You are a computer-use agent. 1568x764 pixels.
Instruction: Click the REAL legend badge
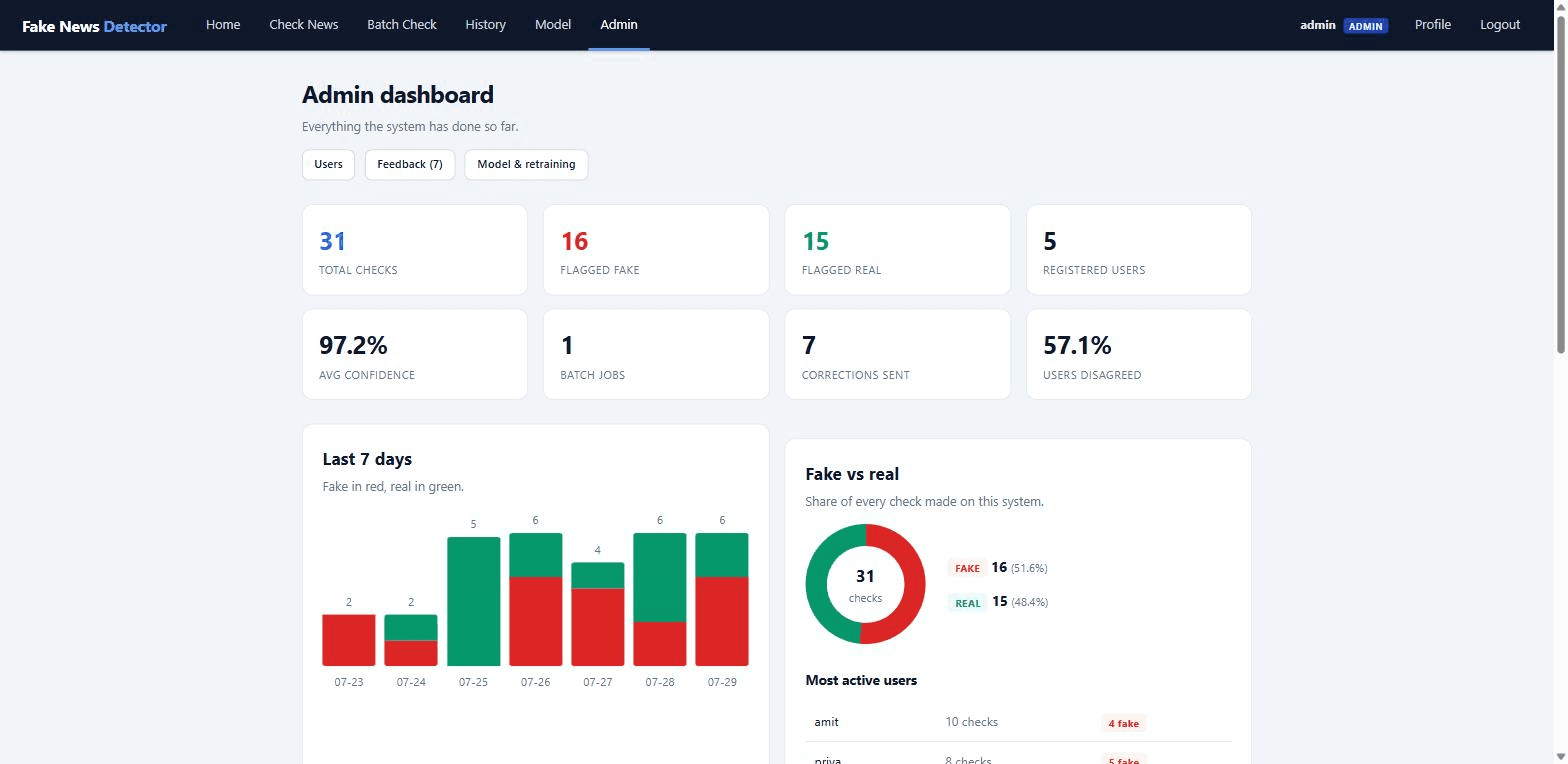pyautogui.click(x=967, y=603)
